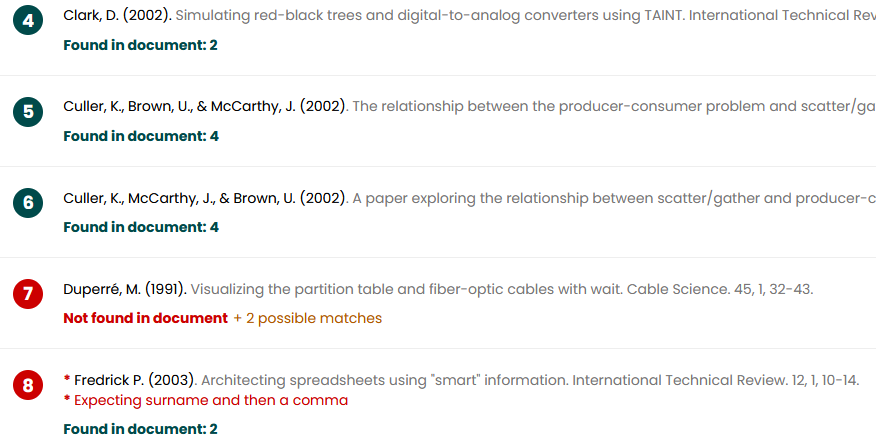Click 'Found in document: 4' under reference 6

click(x=141, y=227)
